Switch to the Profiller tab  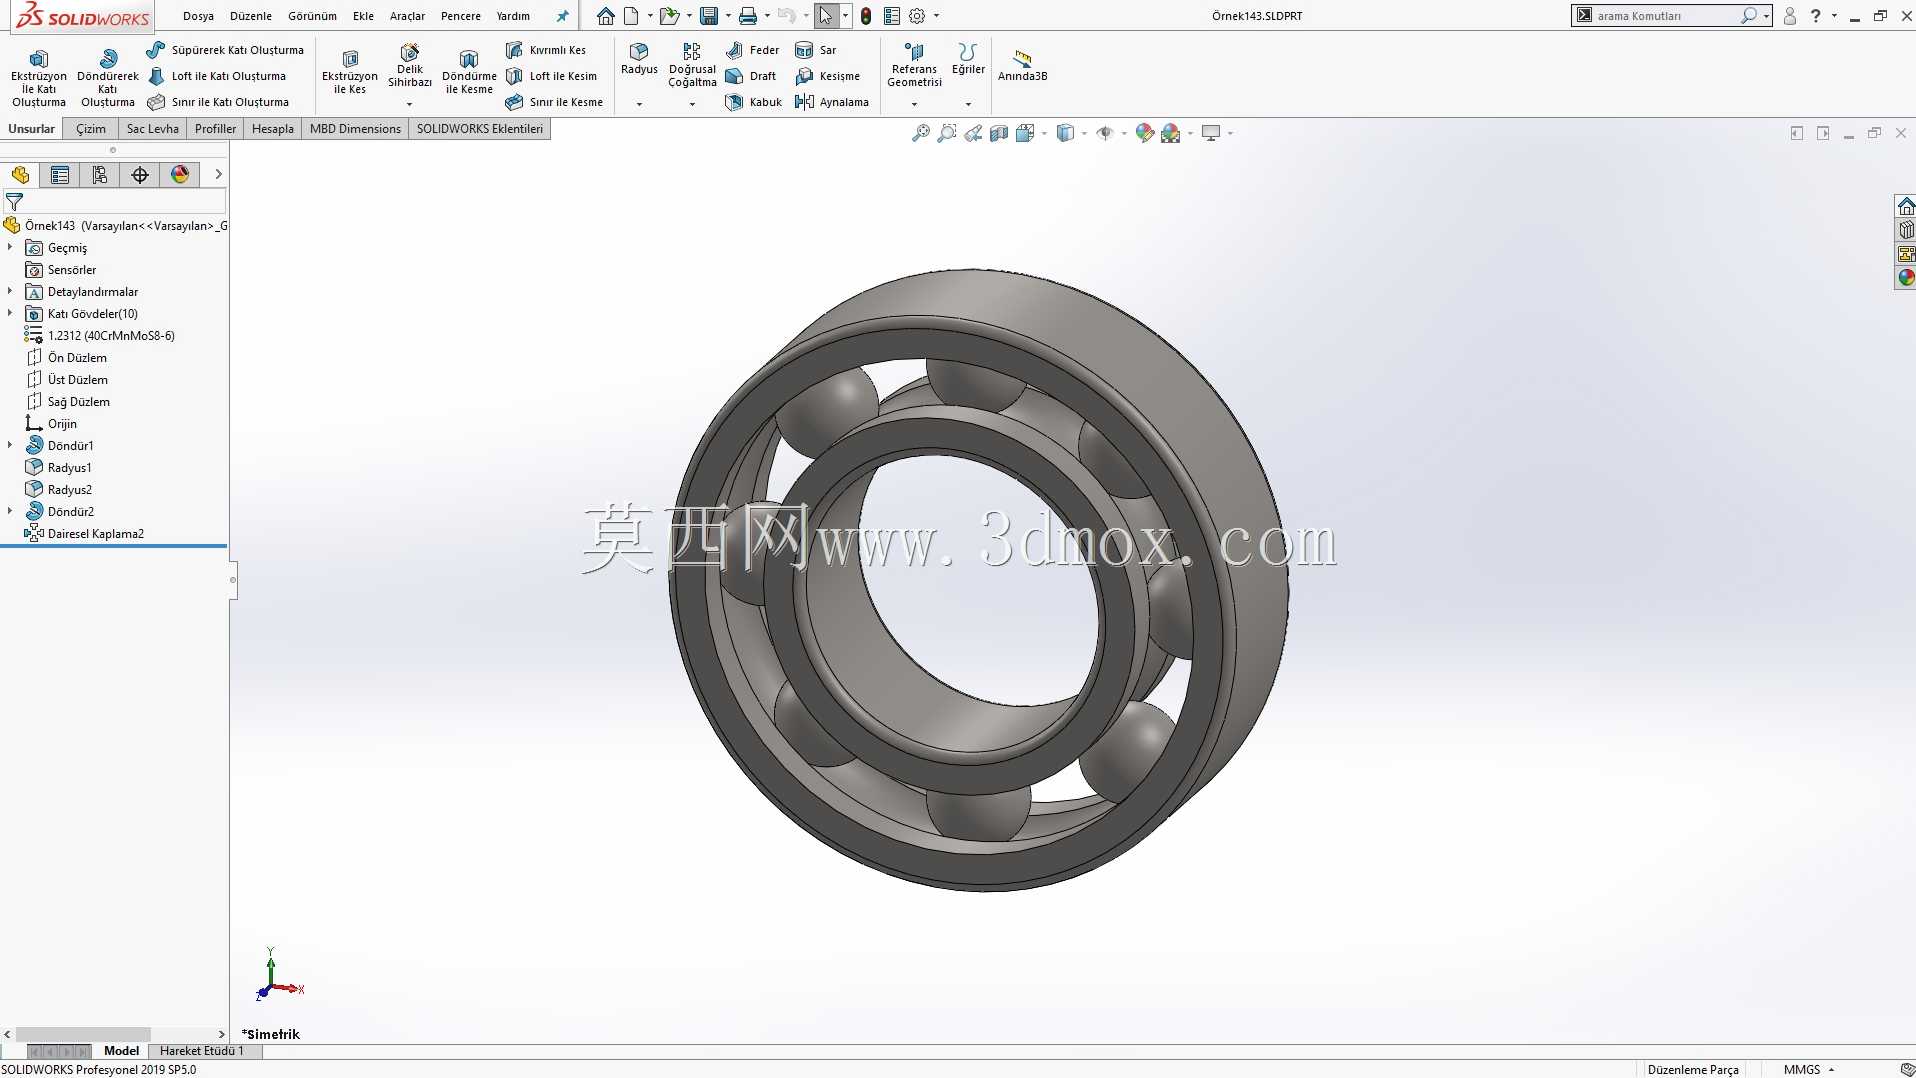click(x=215, y=129)
